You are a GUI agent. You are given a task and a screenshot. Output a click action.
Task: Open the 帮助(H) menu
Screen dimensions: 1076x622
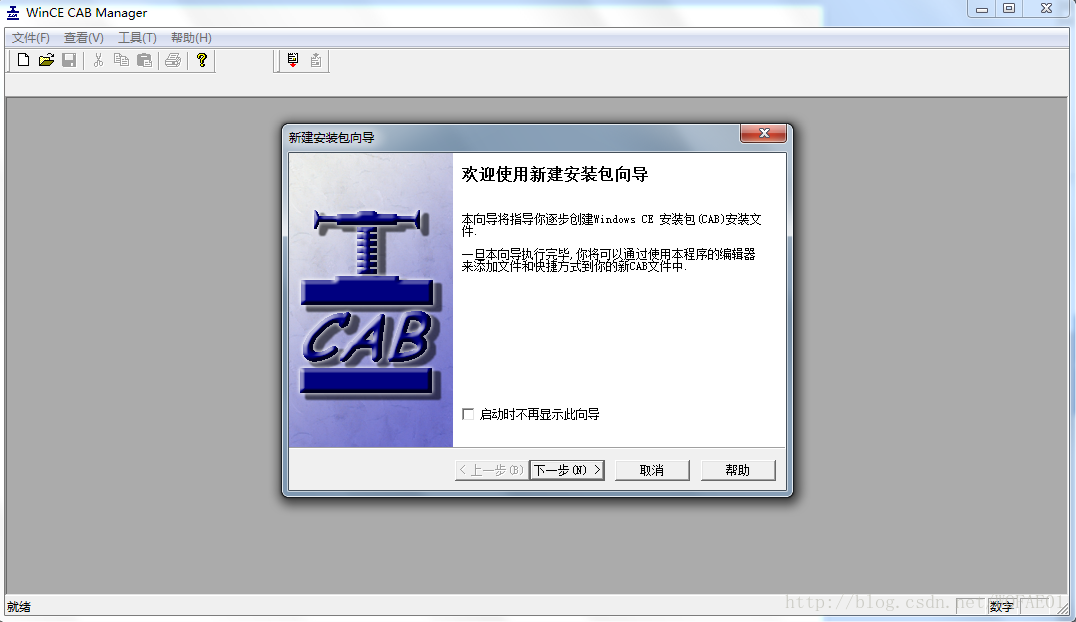pos(191,38)
